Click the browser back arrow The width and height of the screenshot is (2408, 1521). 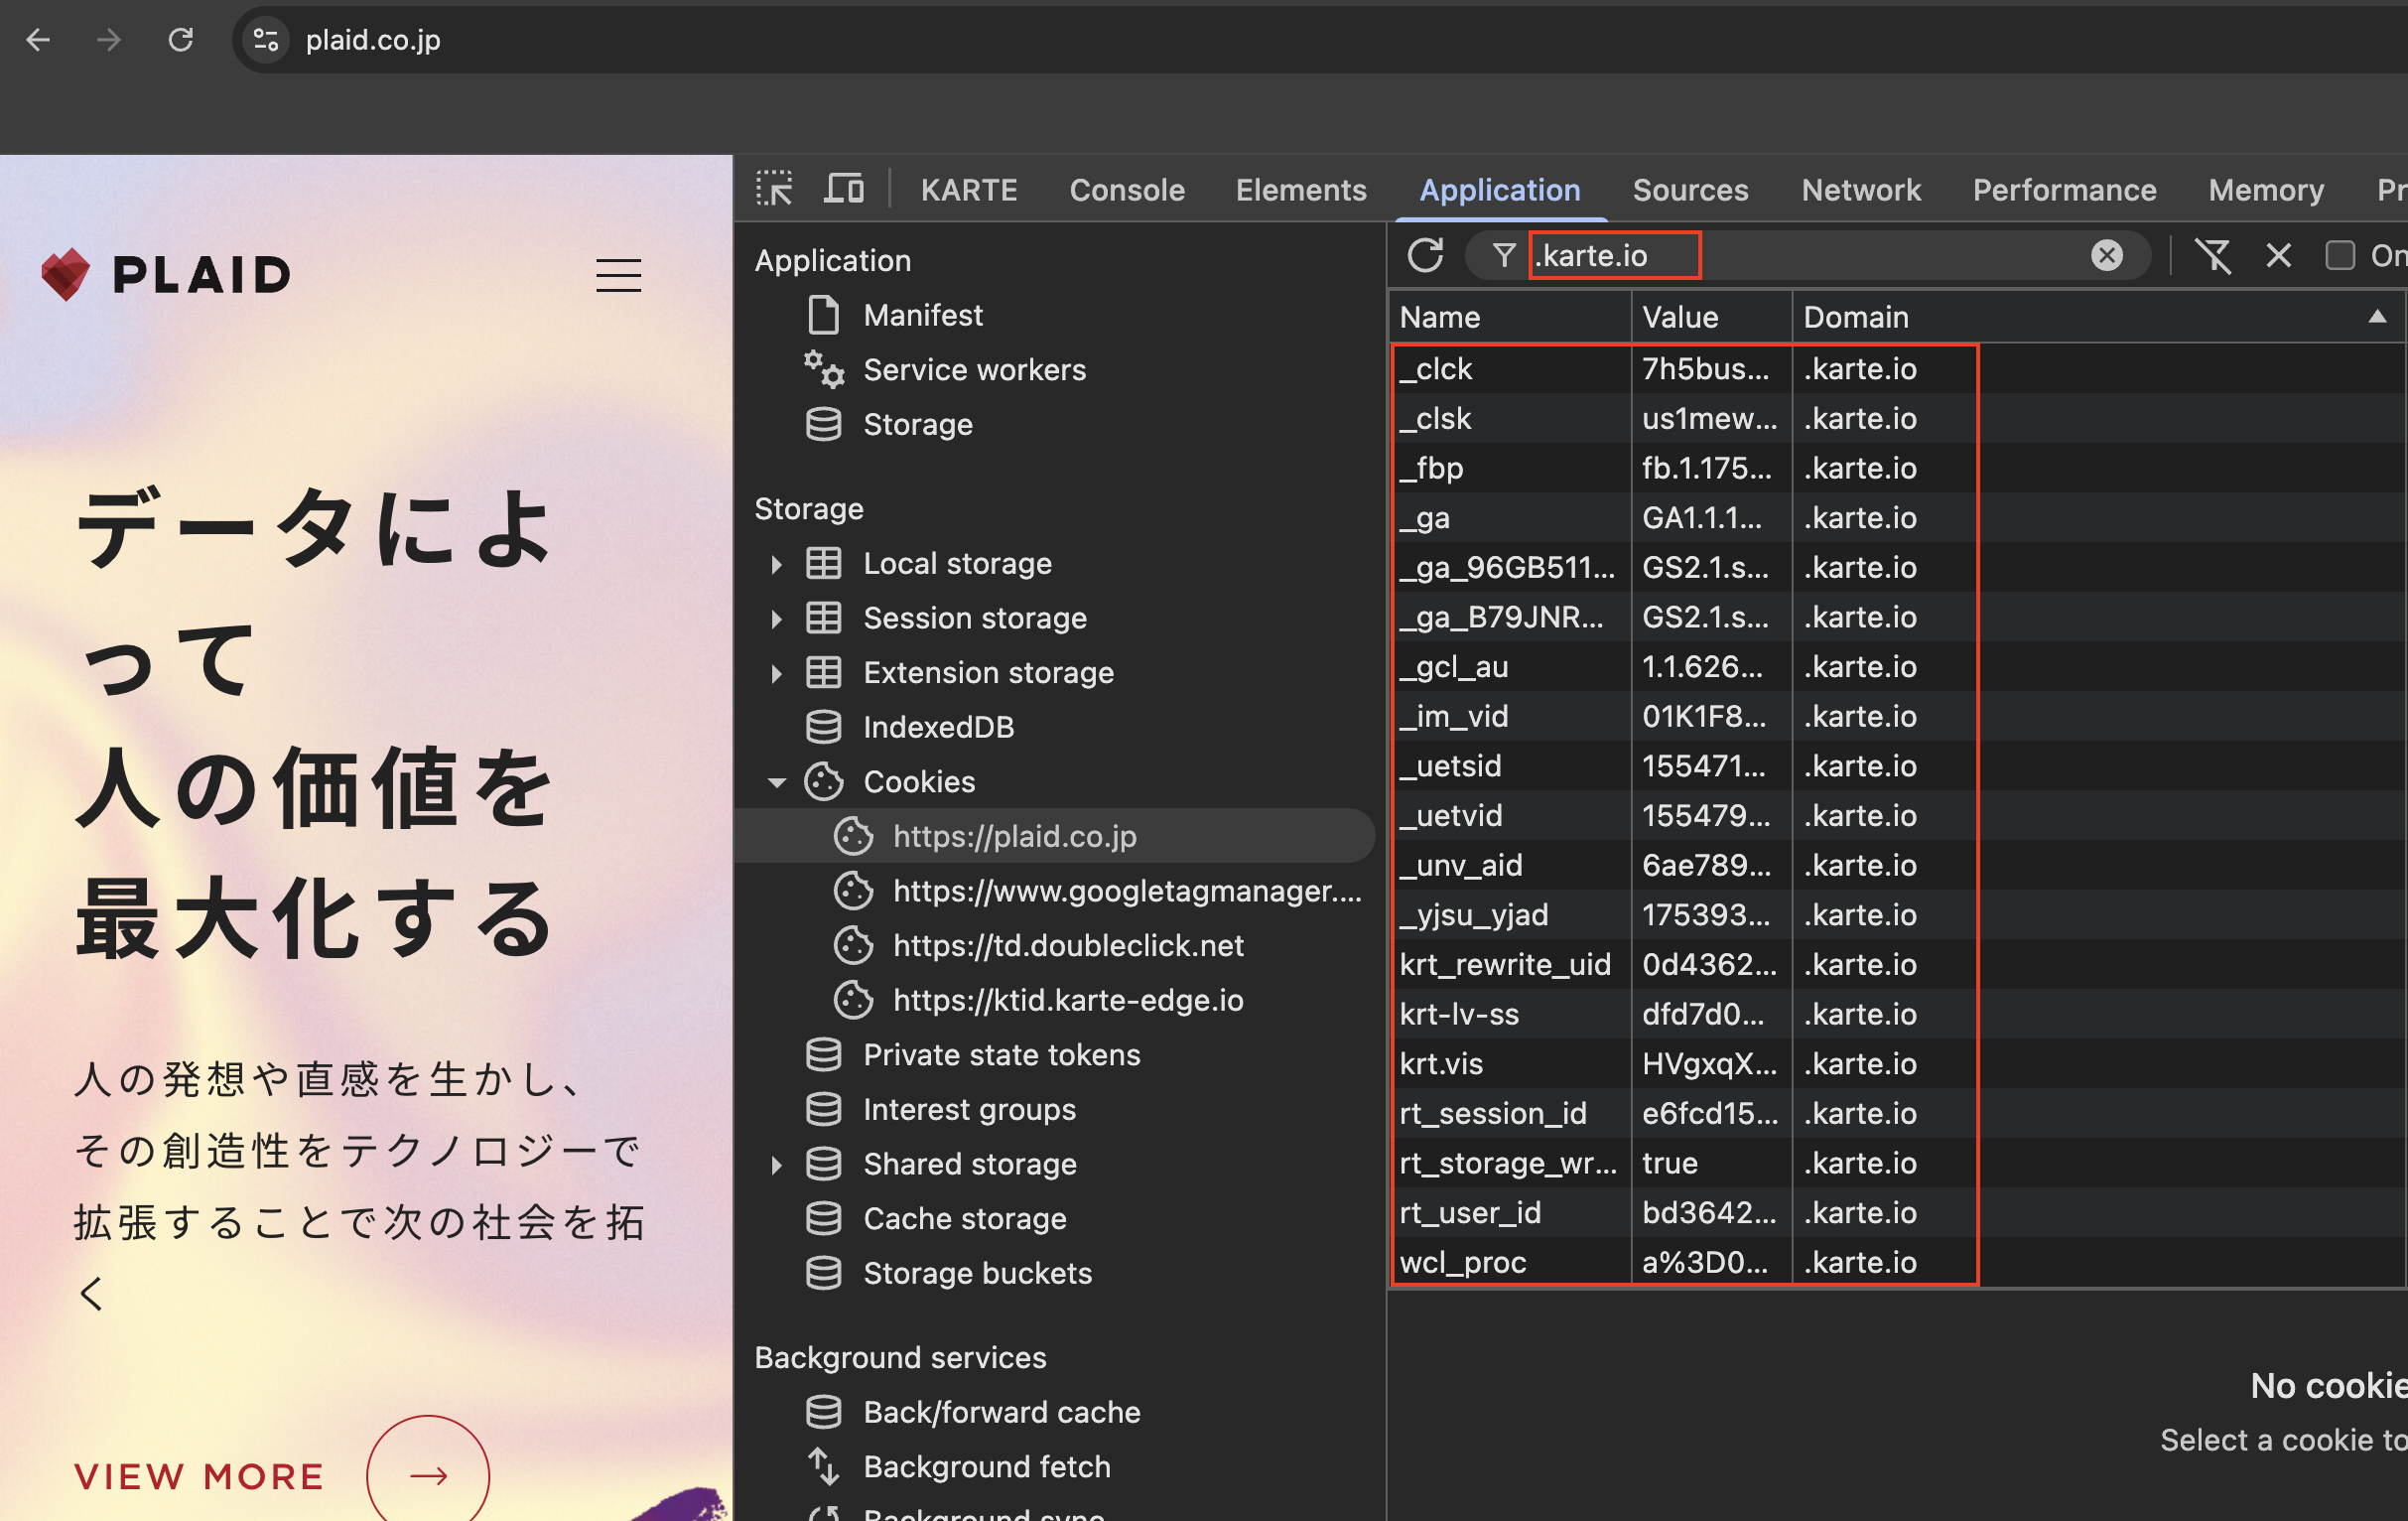click(38, 40)
